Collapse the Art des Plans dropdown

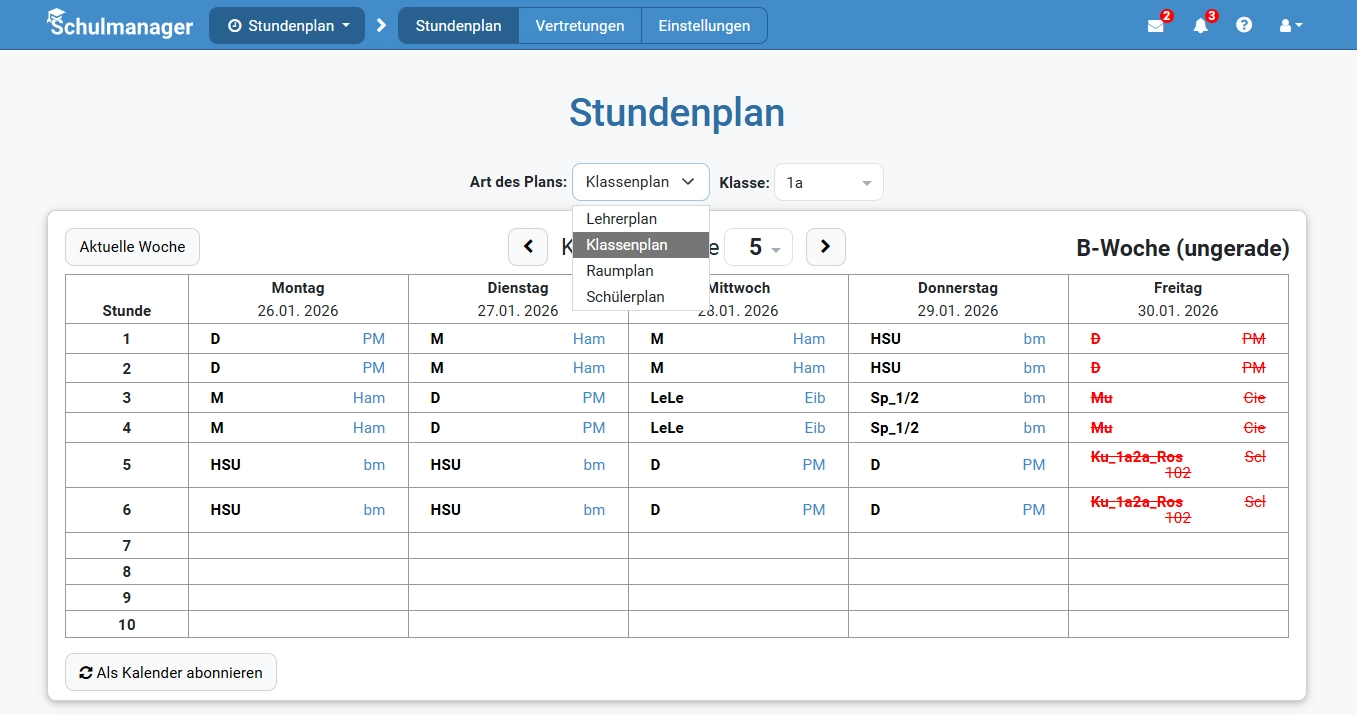[640, 182]
